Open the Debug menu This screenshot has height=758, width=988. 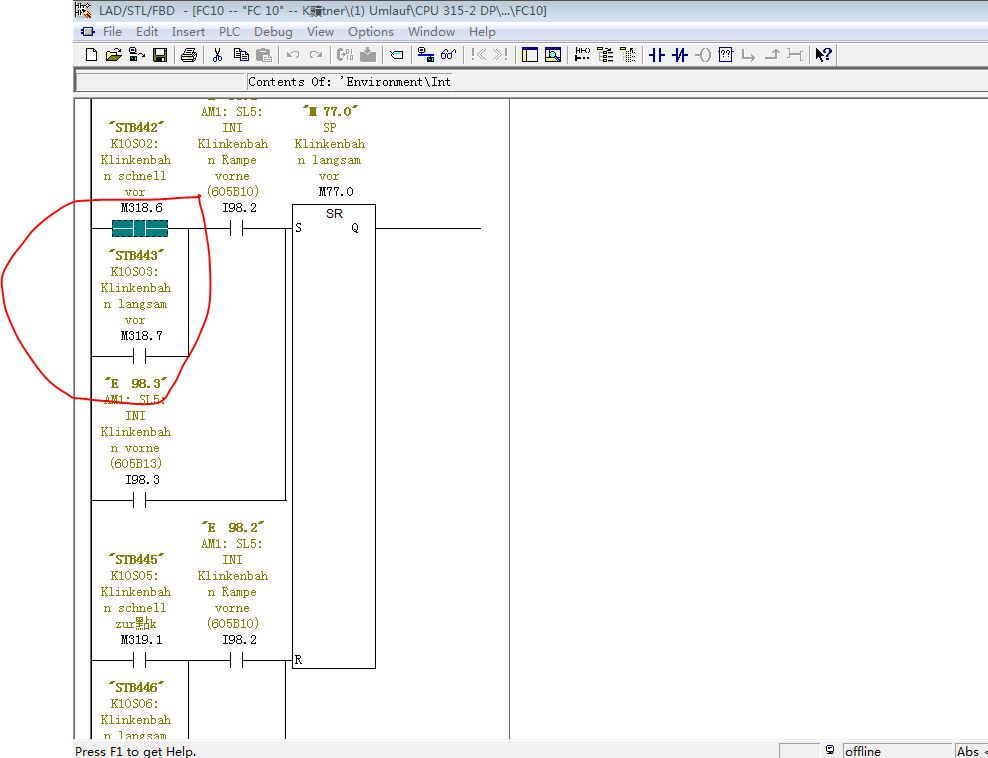pyautogui.click(x=273, y=32)
